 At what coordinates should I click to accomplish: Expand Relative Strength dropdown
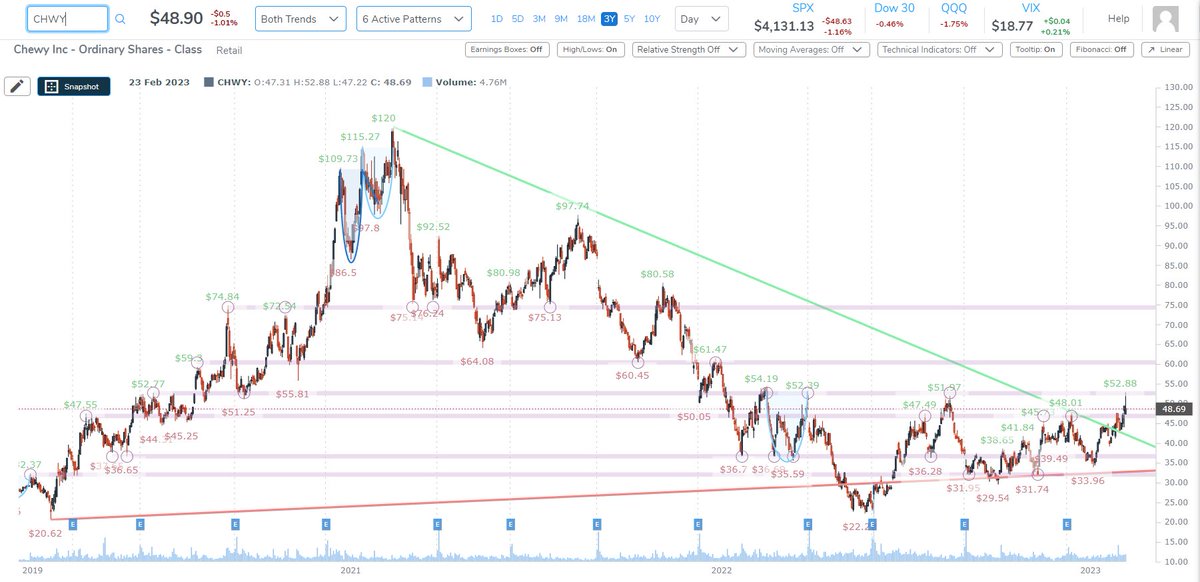688,48
